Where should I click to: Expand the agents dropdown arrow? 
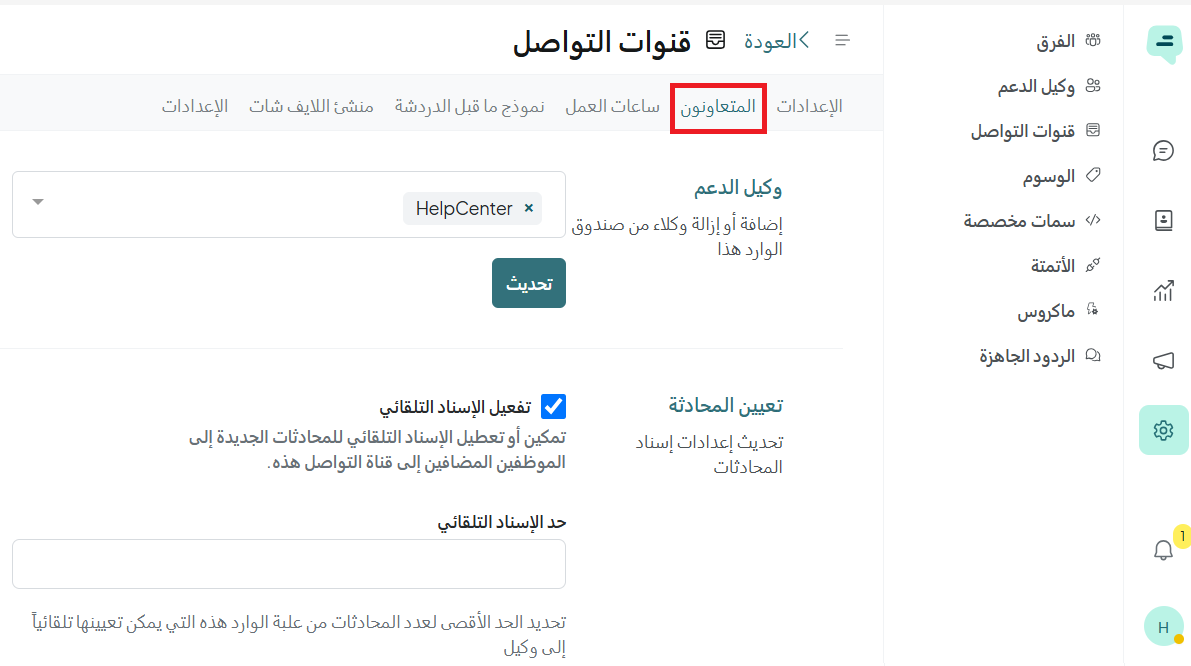click(38, 202)
